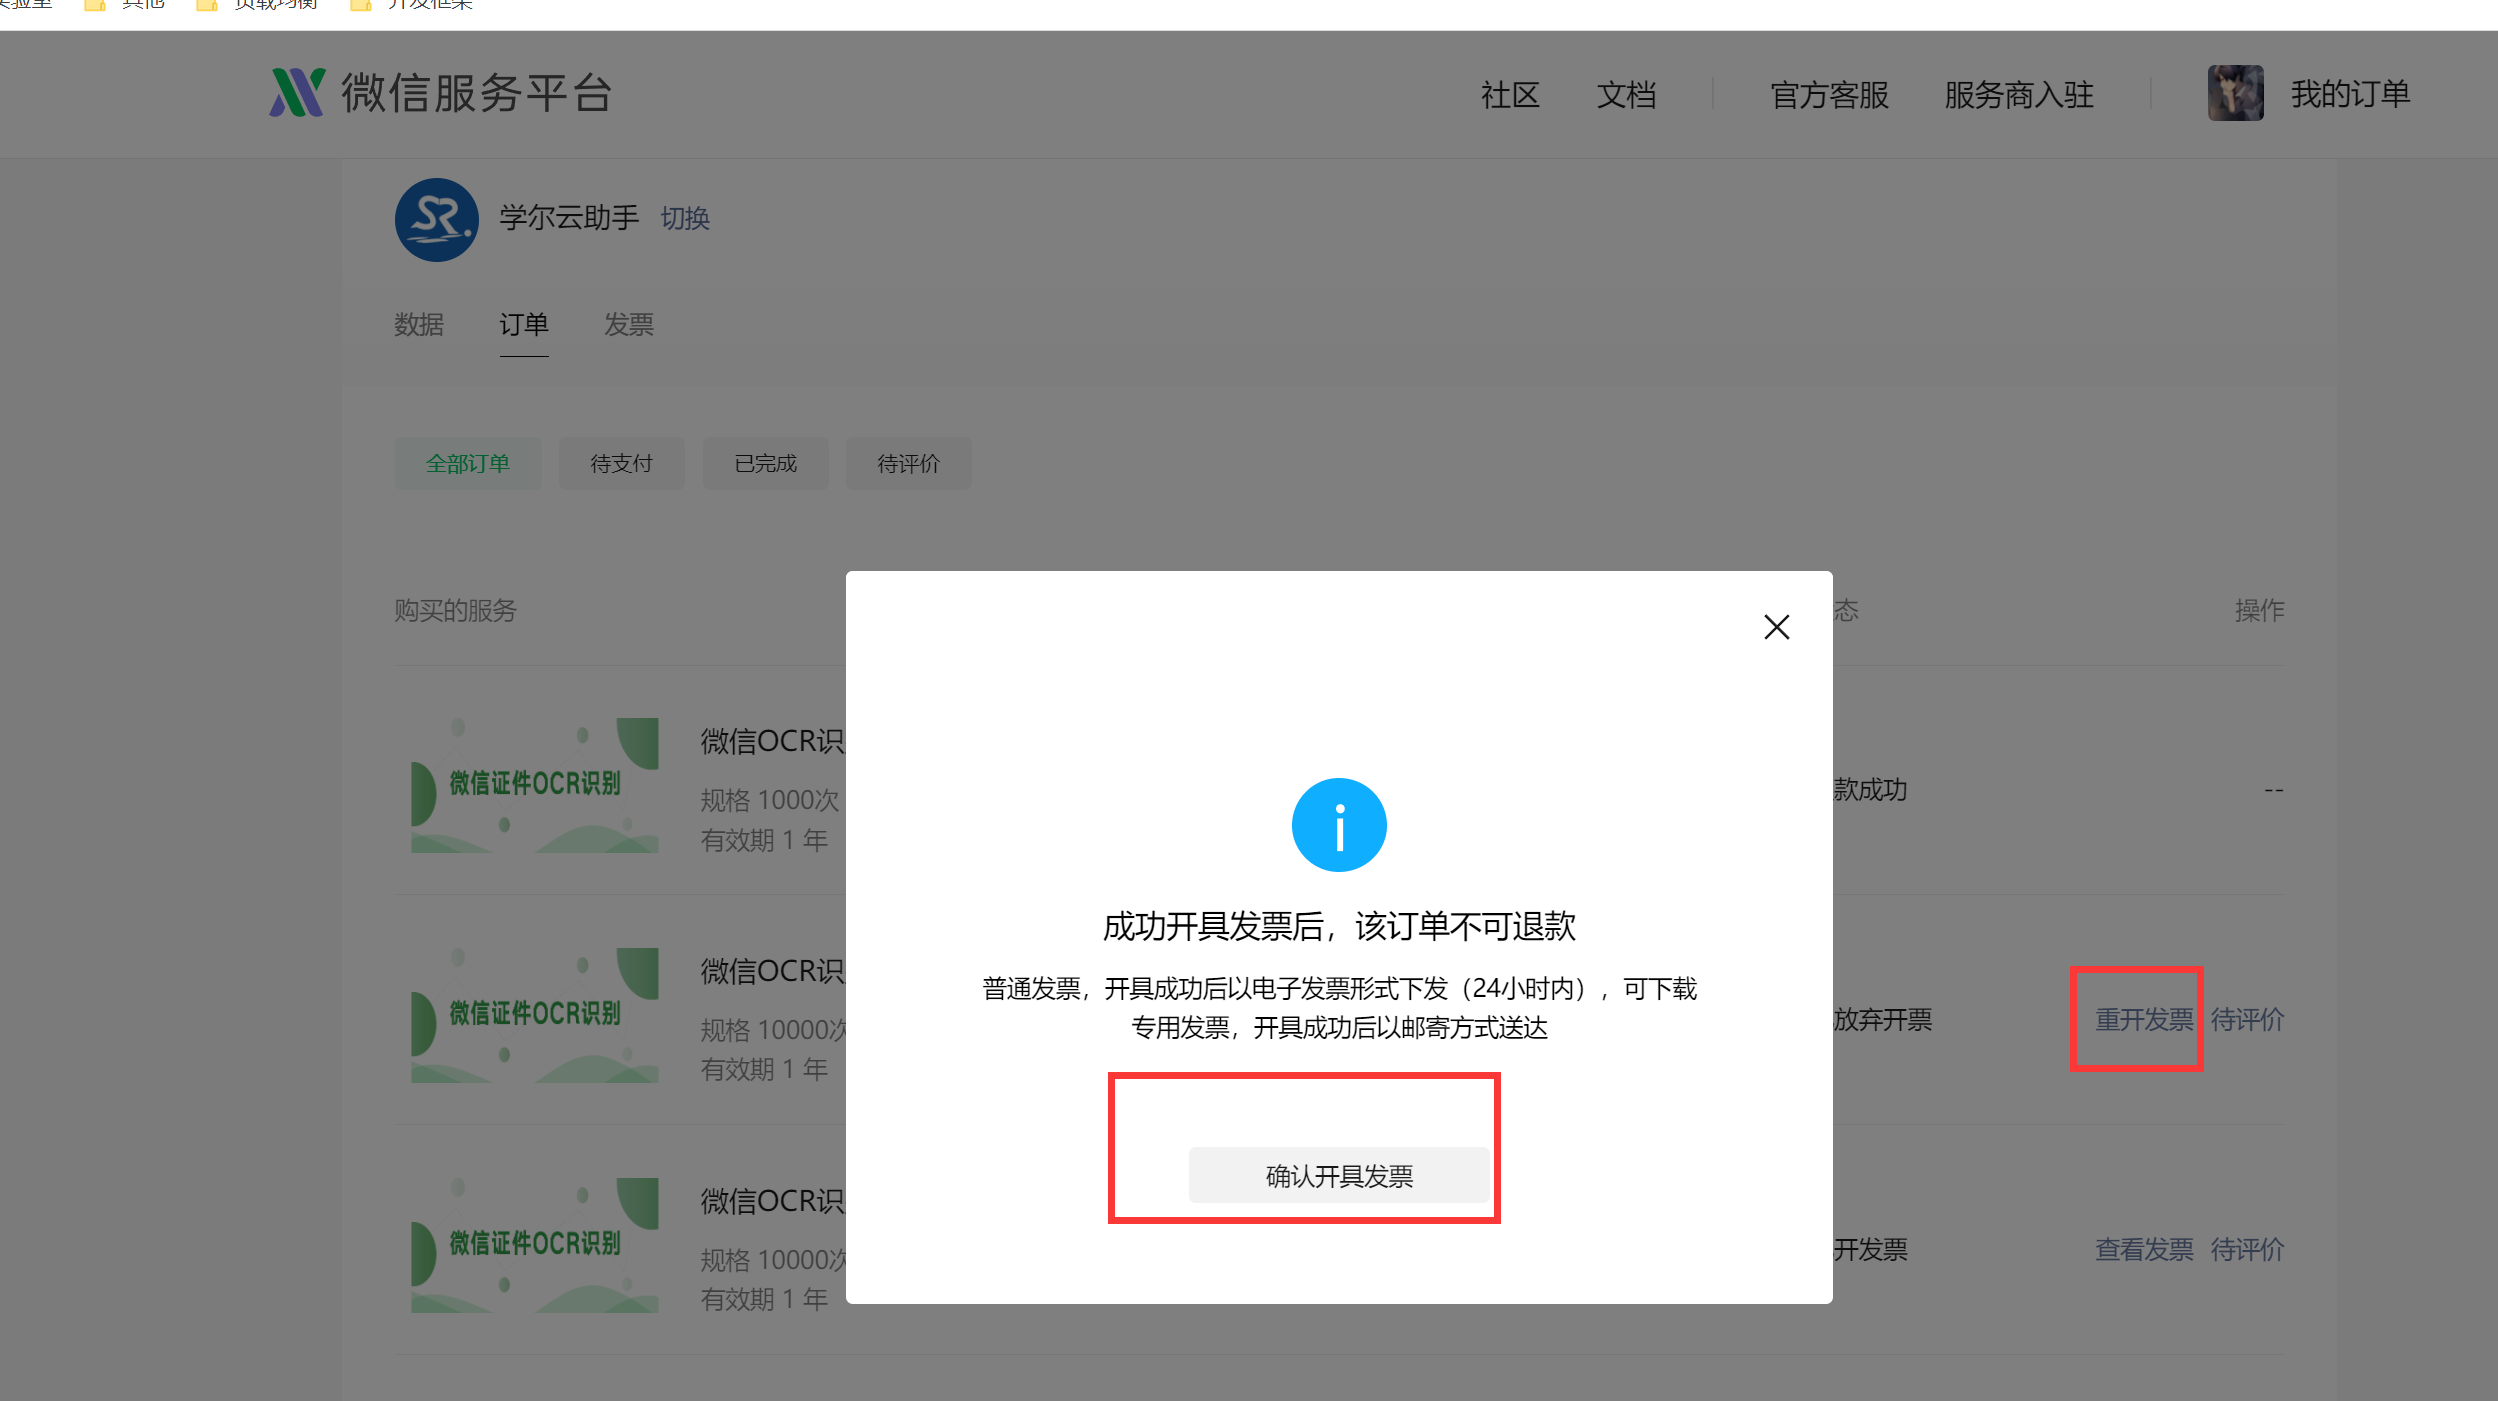Close the invoice dialog with X

pyautogui.click(x=1776, y=627)
